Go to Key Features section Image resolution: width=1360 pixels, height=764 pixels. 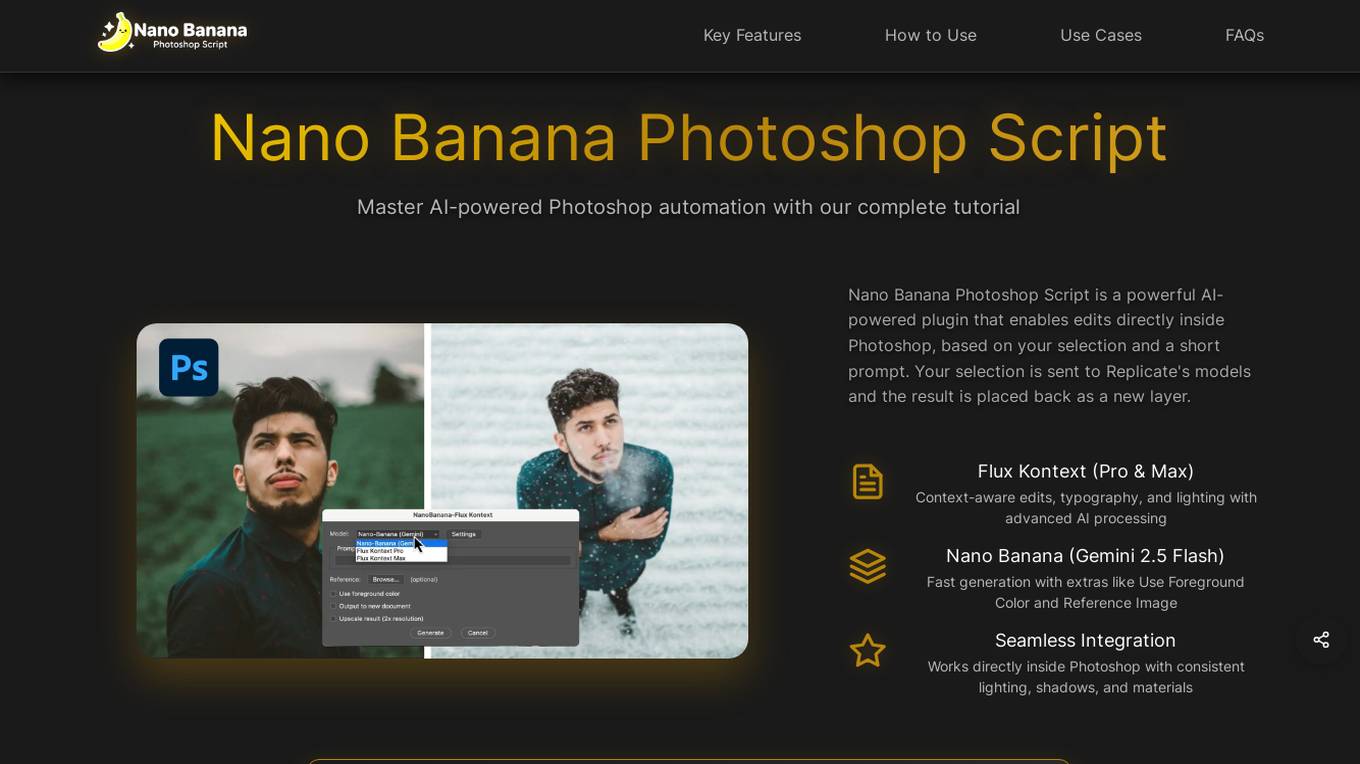(752, 35)
